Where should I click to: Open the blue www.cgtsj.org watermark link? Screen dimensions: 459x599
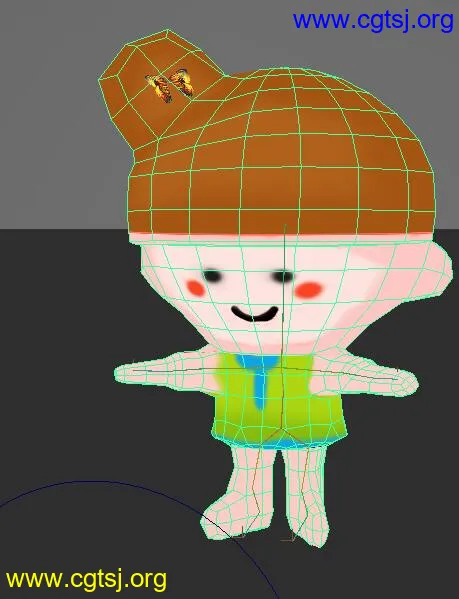point(373,20)
